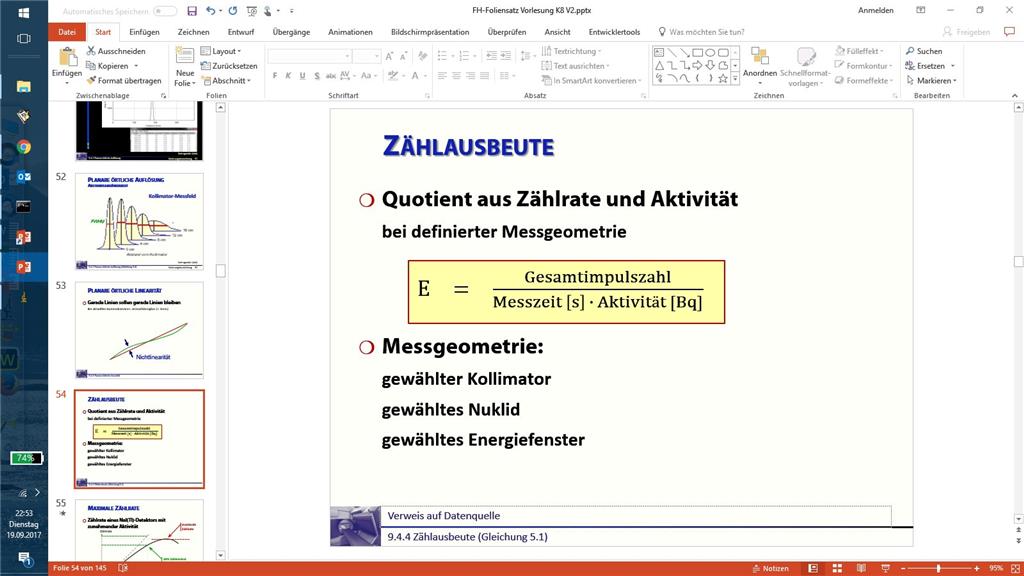Open the font size combo box

(366, 56)
